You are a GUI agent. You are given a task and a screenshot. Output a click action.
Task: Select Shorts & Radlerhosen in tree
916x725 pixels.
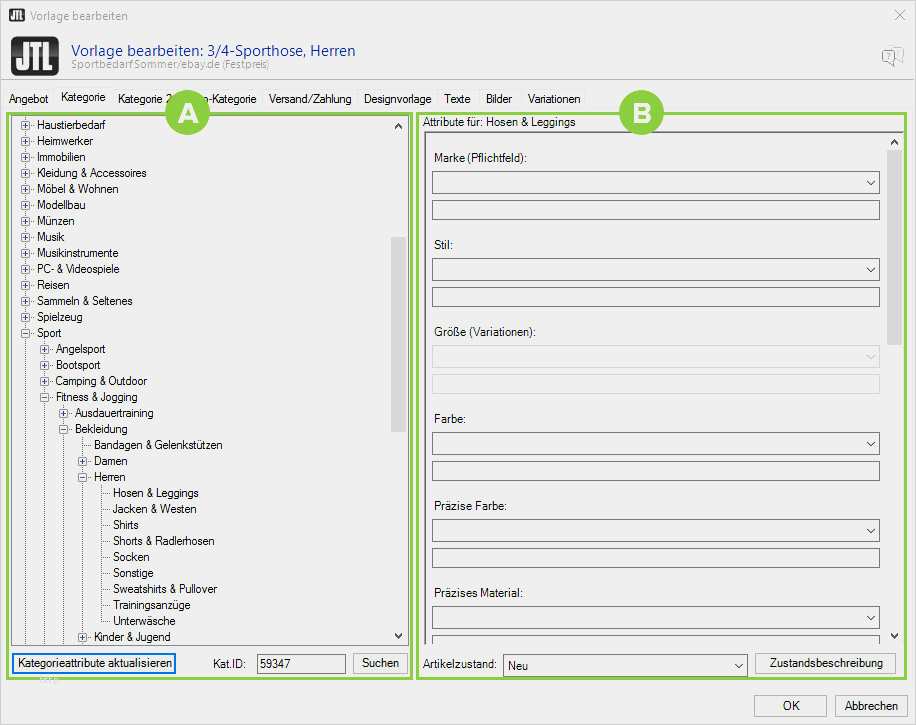[163, 541]
